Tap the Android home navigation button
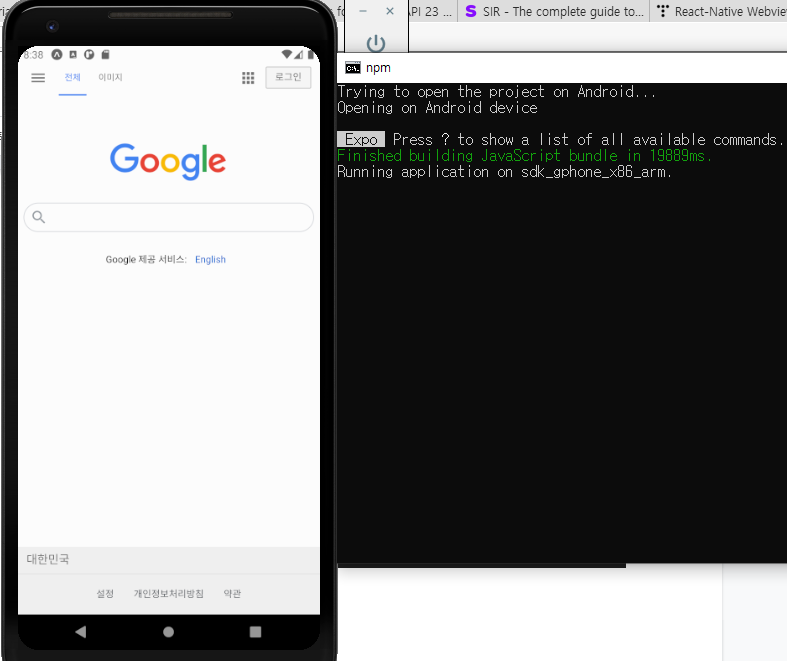Screen dimensions: 787x661 coord(169,632)
